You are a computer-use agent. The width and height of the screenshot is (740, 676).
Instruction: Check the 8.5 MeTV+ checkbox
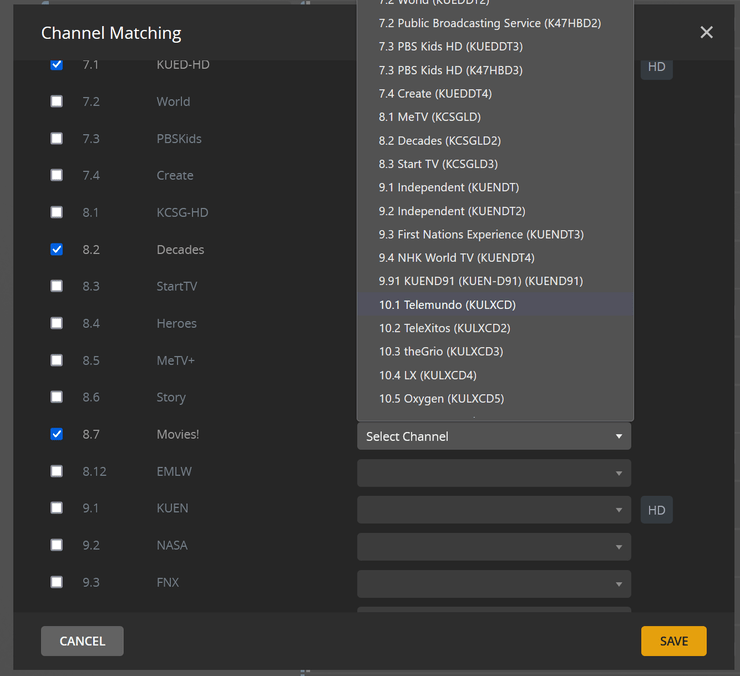pos(57,360)
